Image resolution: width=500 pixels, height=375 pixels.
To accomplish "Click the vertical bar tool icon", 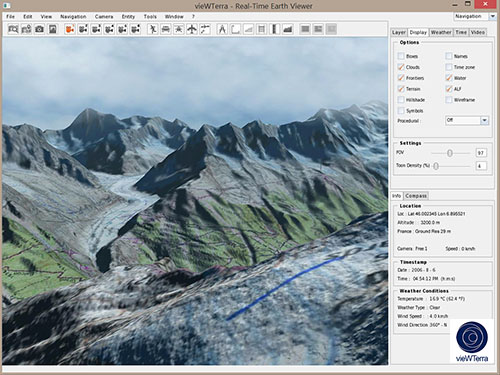I will tap(275, 29).
